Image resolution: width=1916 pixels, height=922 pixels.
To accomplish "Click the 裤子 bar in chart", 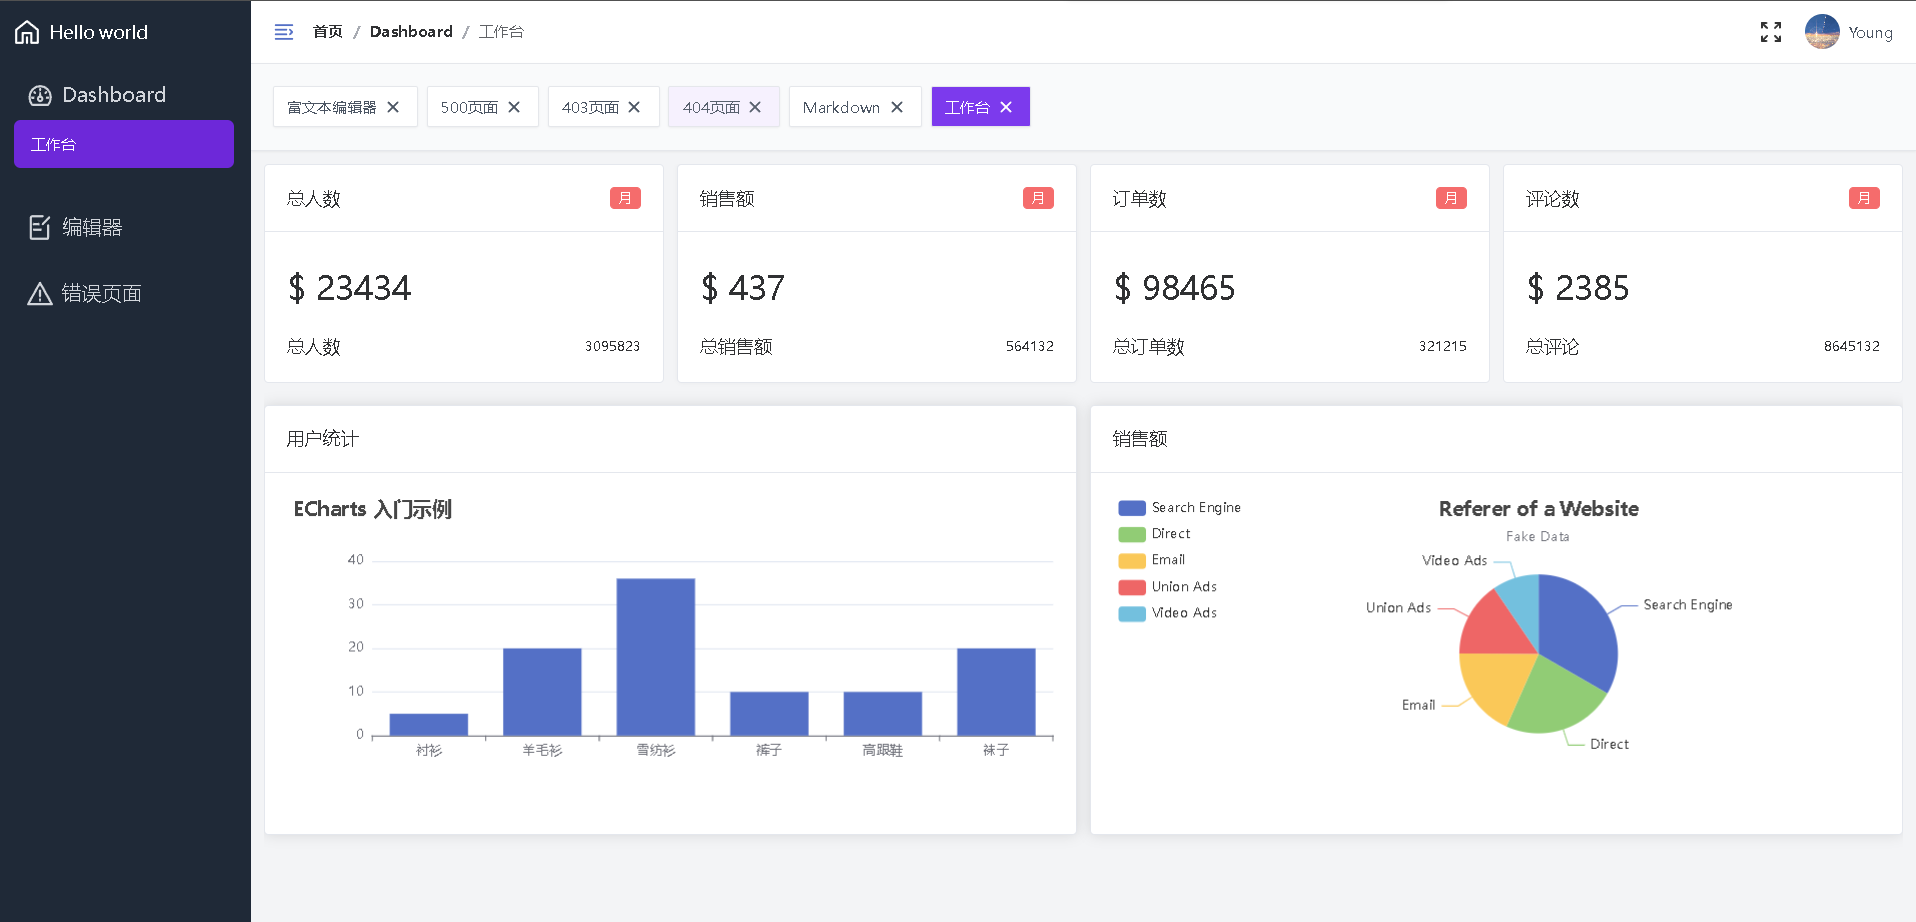I will pyautogui.click(x=769, y=714).
